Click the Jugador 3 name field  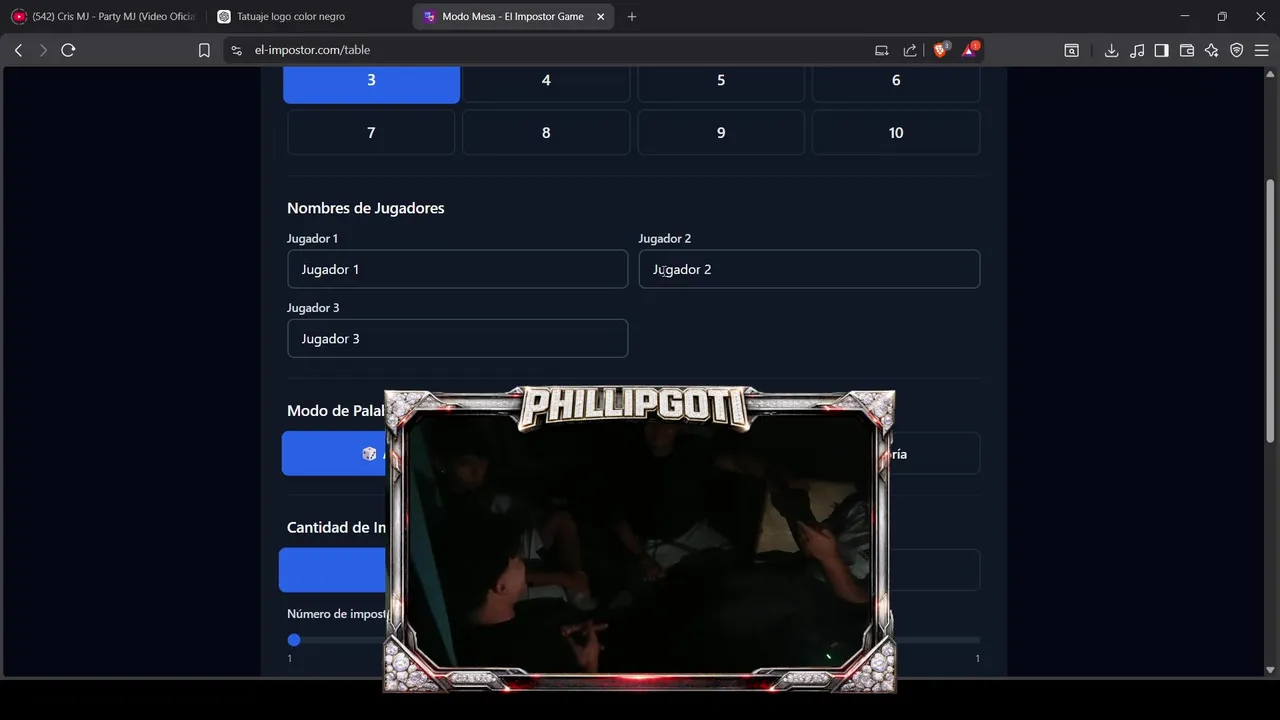click(x=457, y=338)
